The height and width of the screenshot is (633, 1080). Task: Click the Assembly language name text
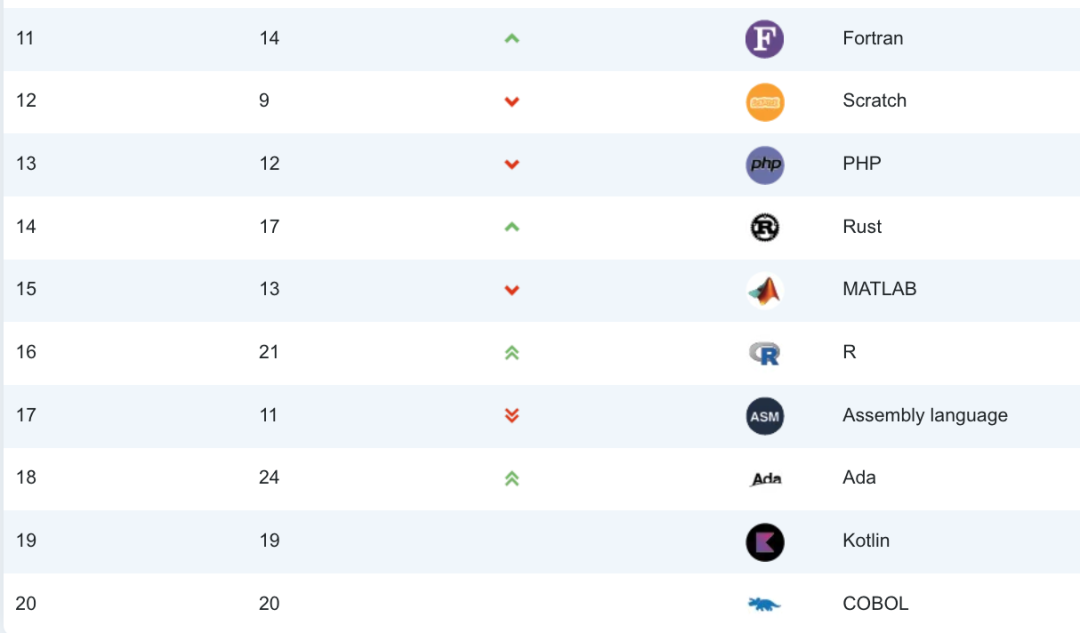925,415
